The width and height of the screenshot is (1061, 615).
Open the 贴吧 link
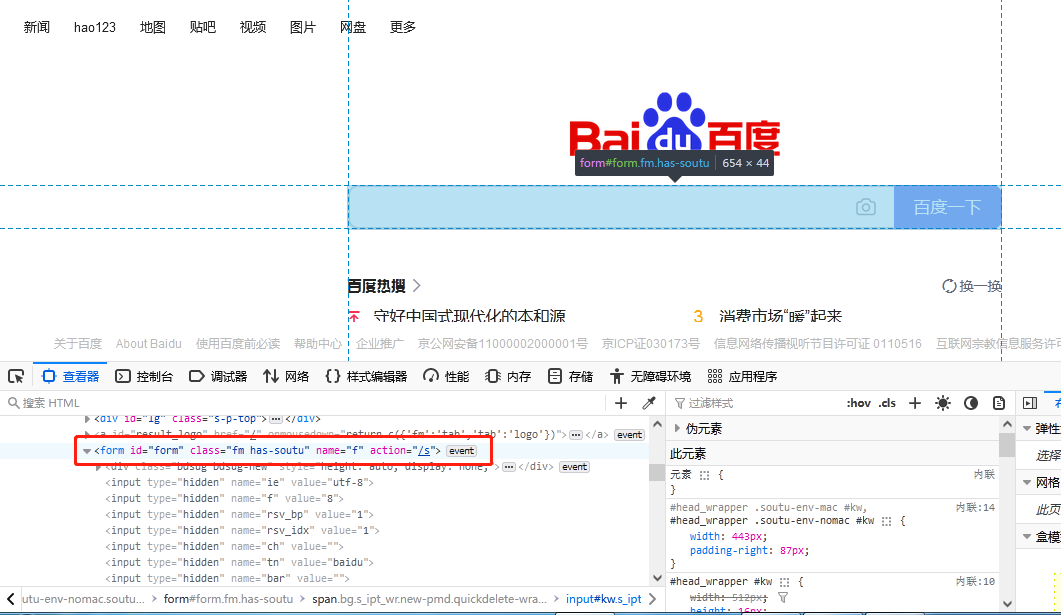click(202, 27)
